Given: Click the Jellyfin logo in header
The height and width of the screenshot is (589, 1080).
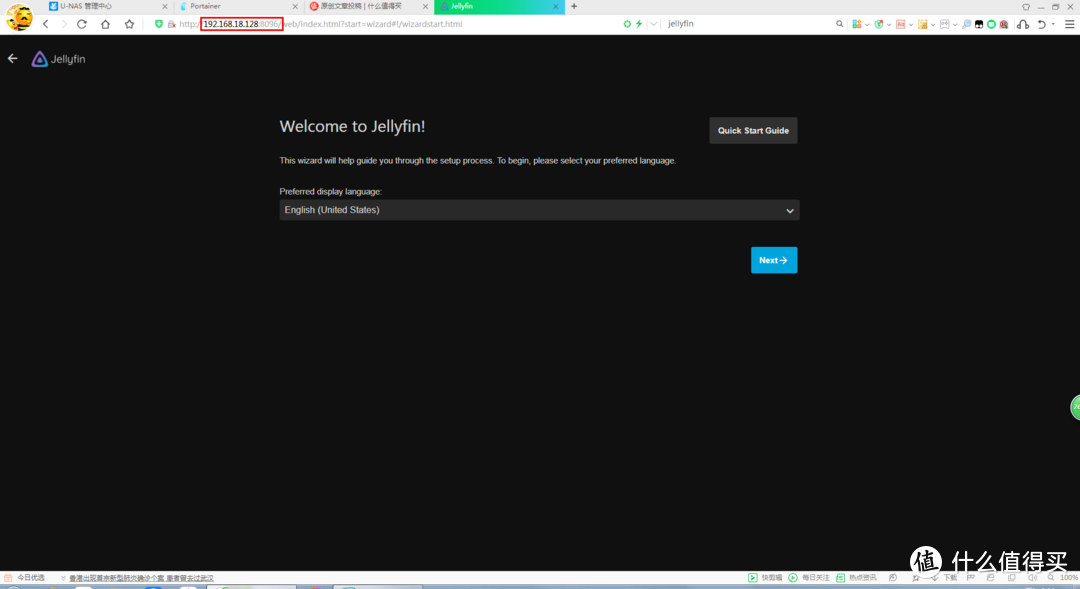Looking at the screenshot, I should click(59, 59).
